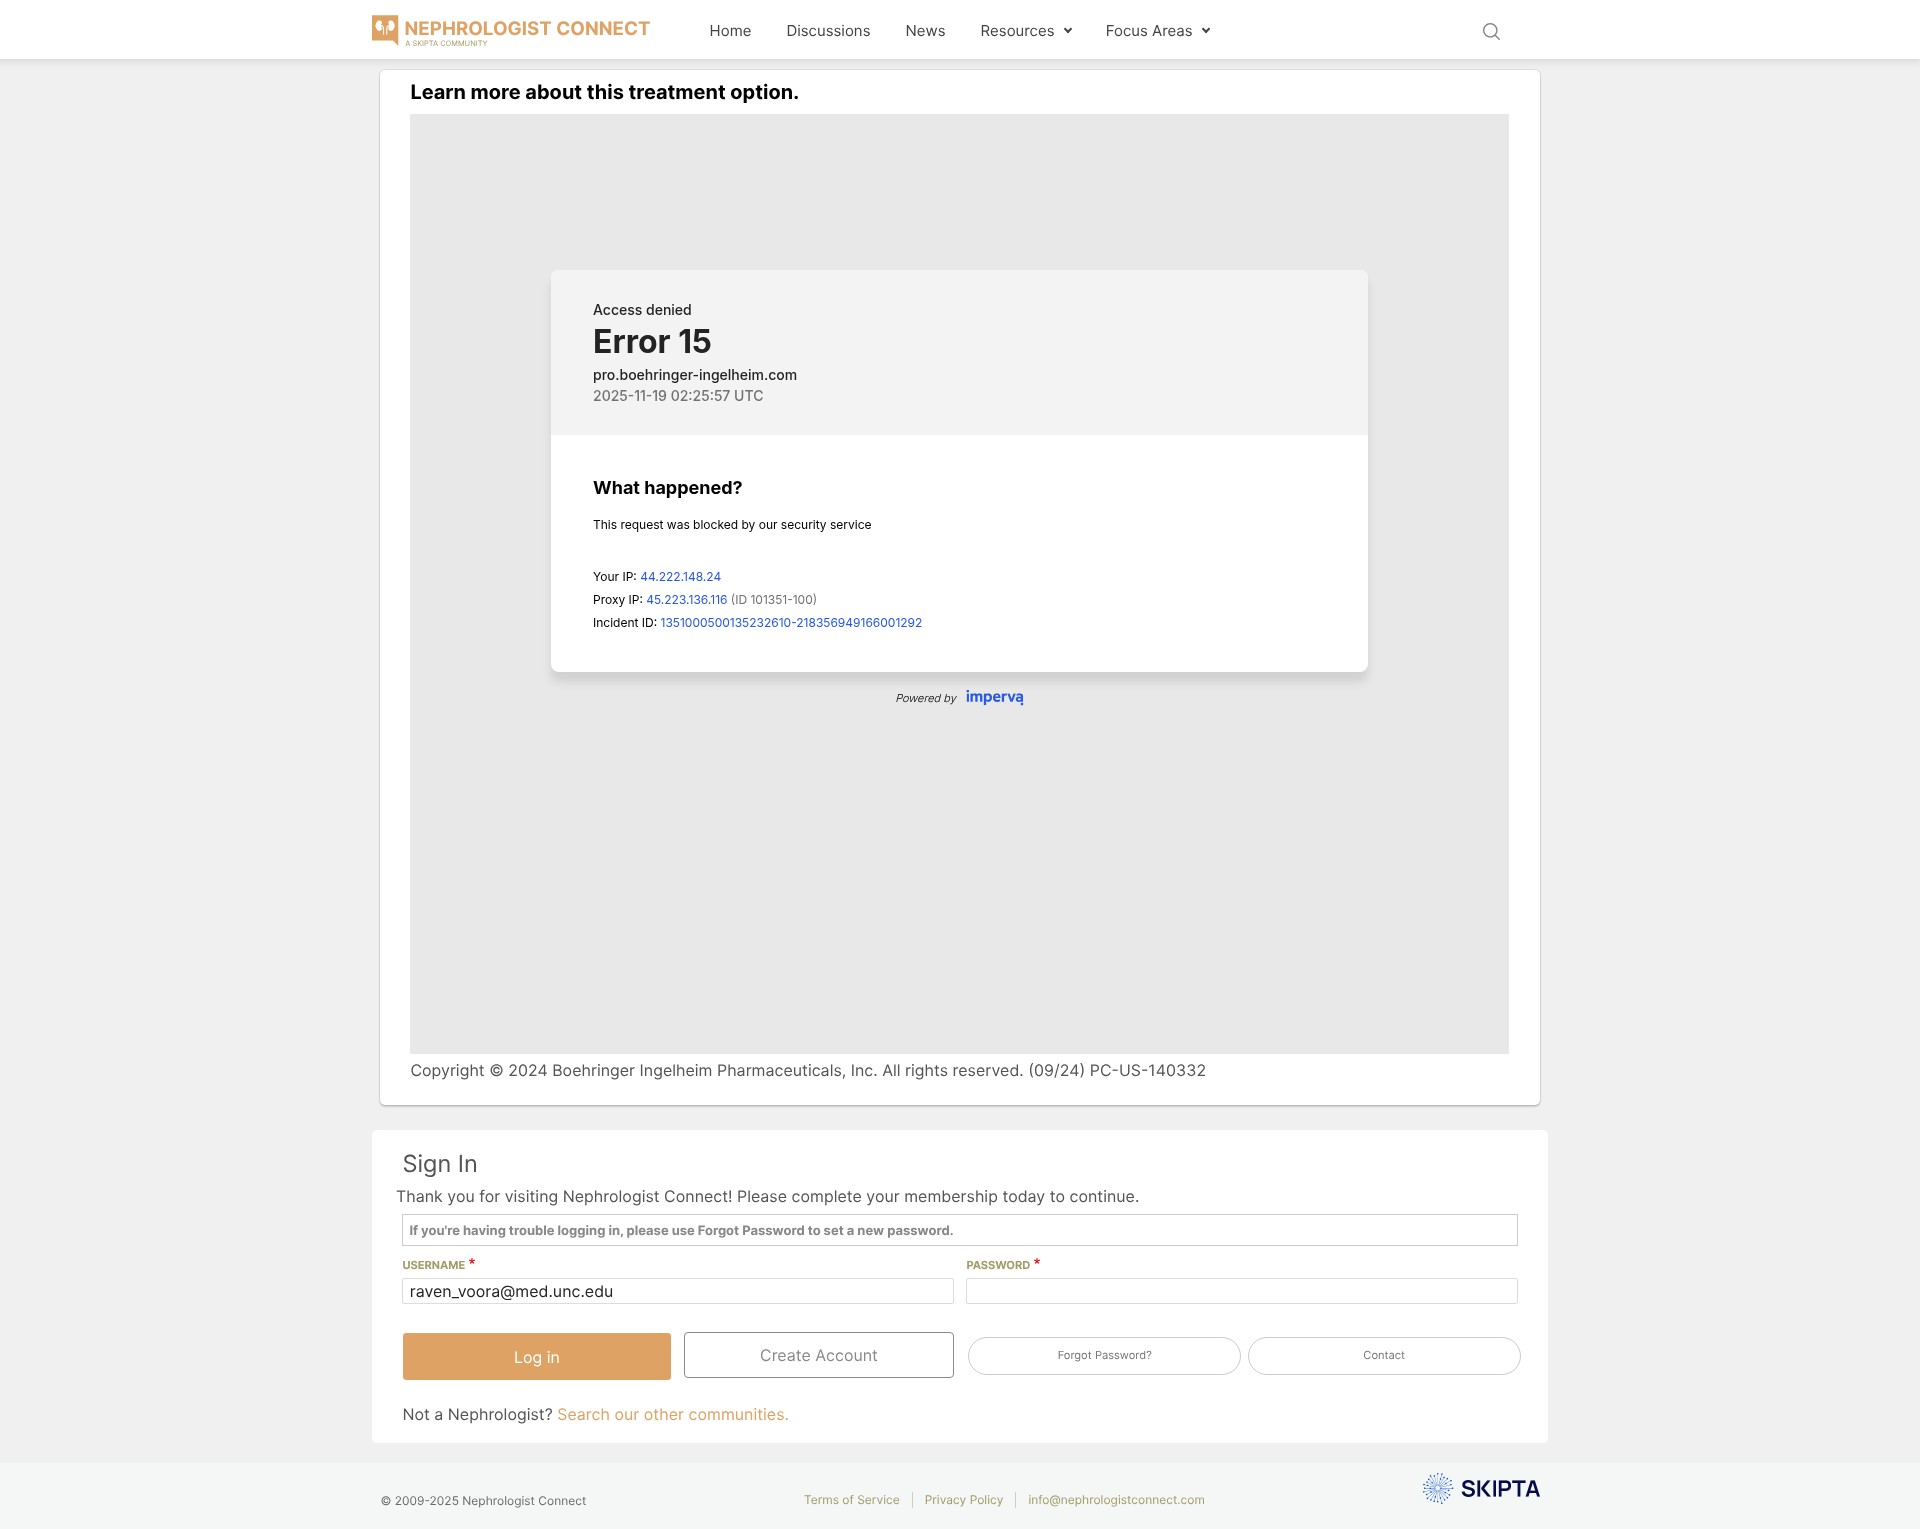Click the Skipta logo in footer
This screenshot has height=1529, width=1920.
click(x=1481, y=1488)
